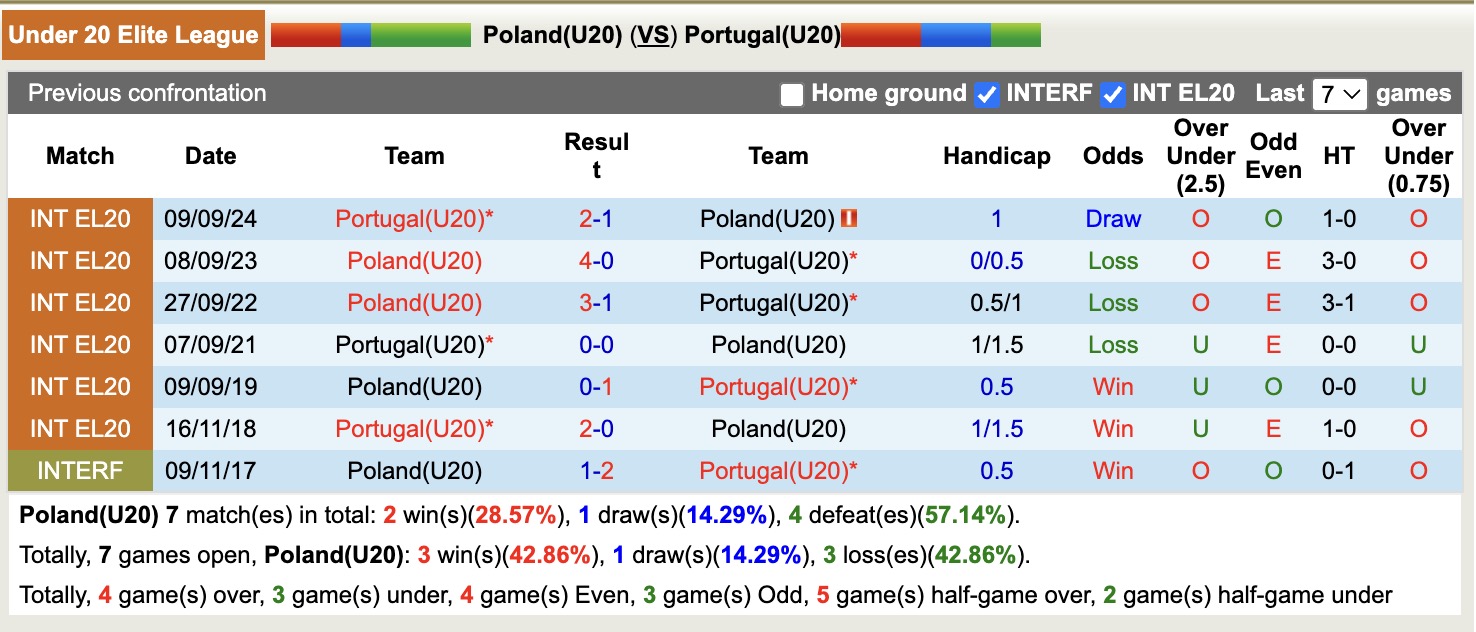Click the Under 20 Elite League tab

(133, 36)
